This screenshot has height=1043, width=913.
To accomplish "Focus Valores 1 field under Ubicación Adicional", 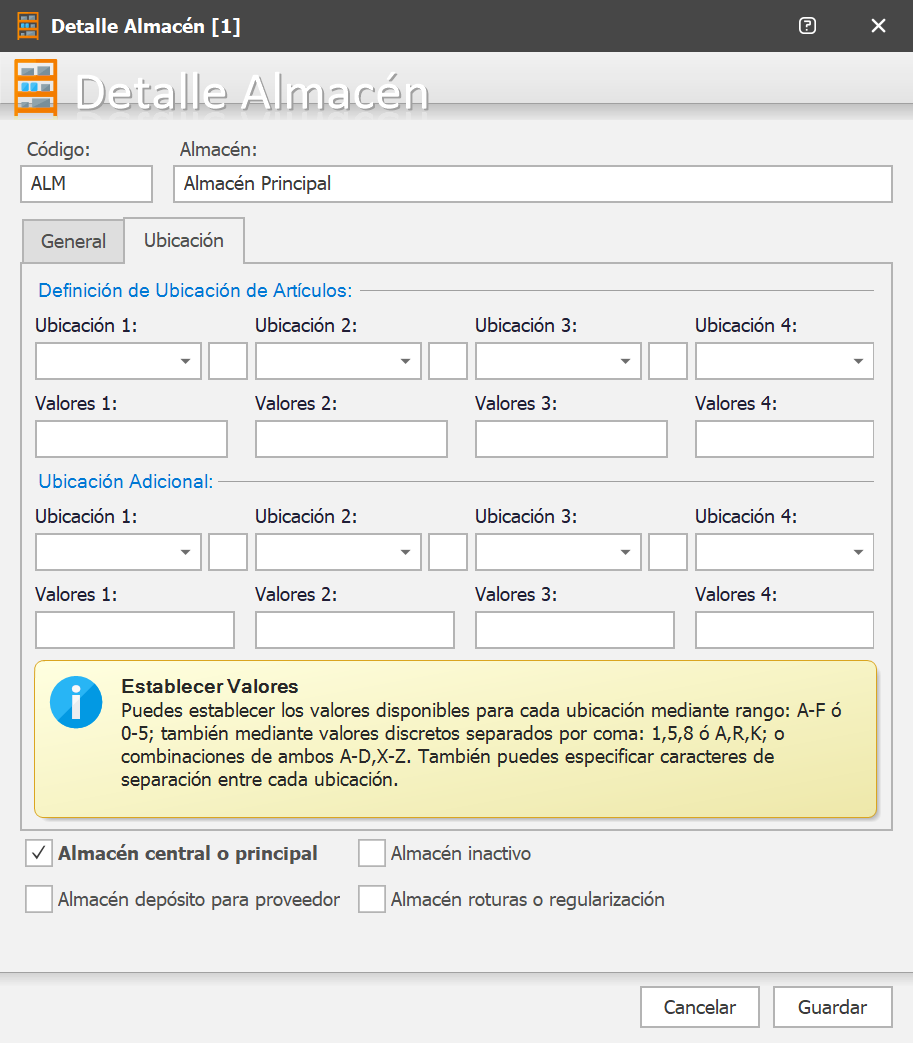I will (135, 630).
